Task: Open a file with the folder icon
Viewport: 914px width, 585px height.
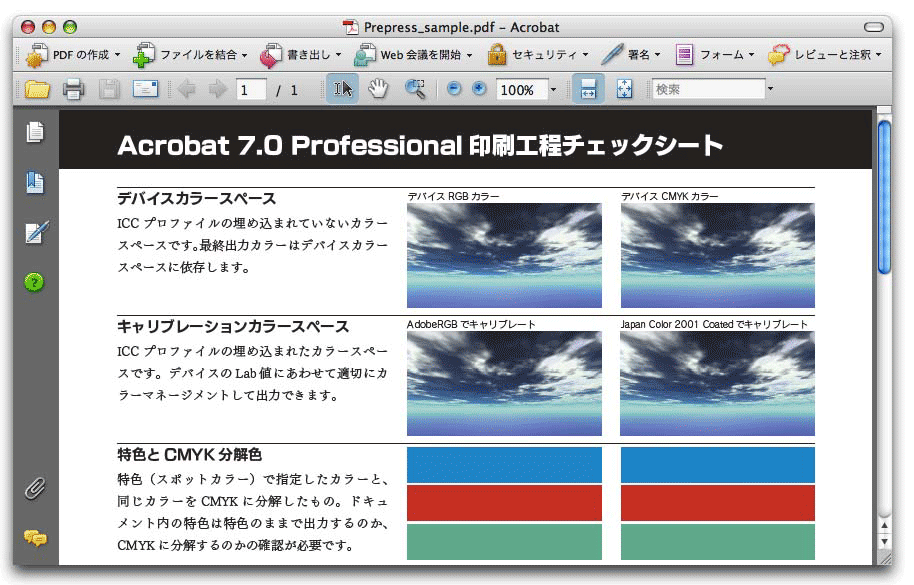Action: (x=37, y=90)
